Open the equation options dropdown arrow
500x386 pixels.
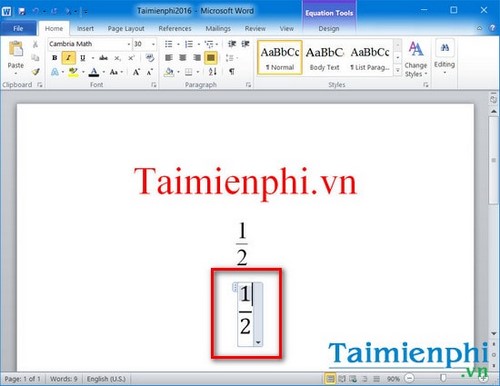[258, 342]
